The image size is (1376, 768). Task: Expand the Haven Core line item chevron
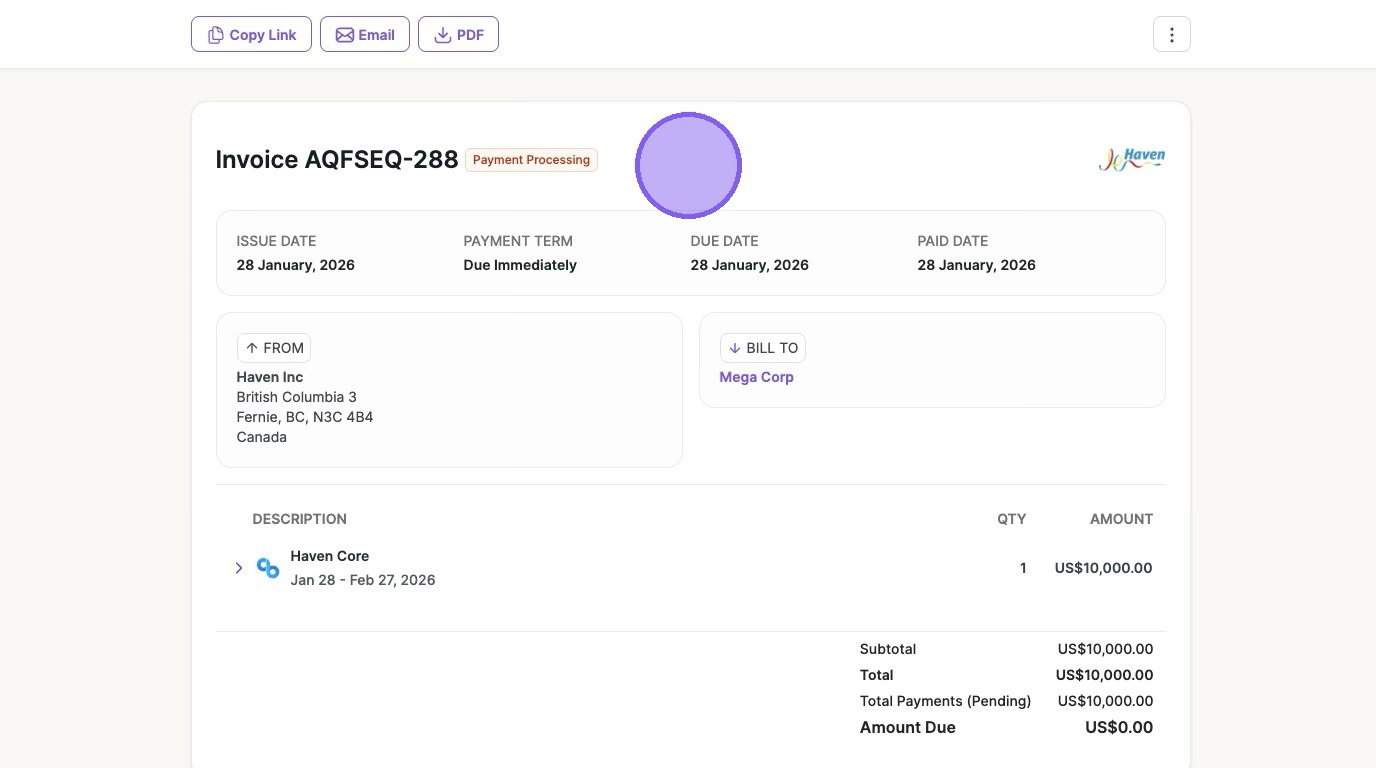[239, 568]
